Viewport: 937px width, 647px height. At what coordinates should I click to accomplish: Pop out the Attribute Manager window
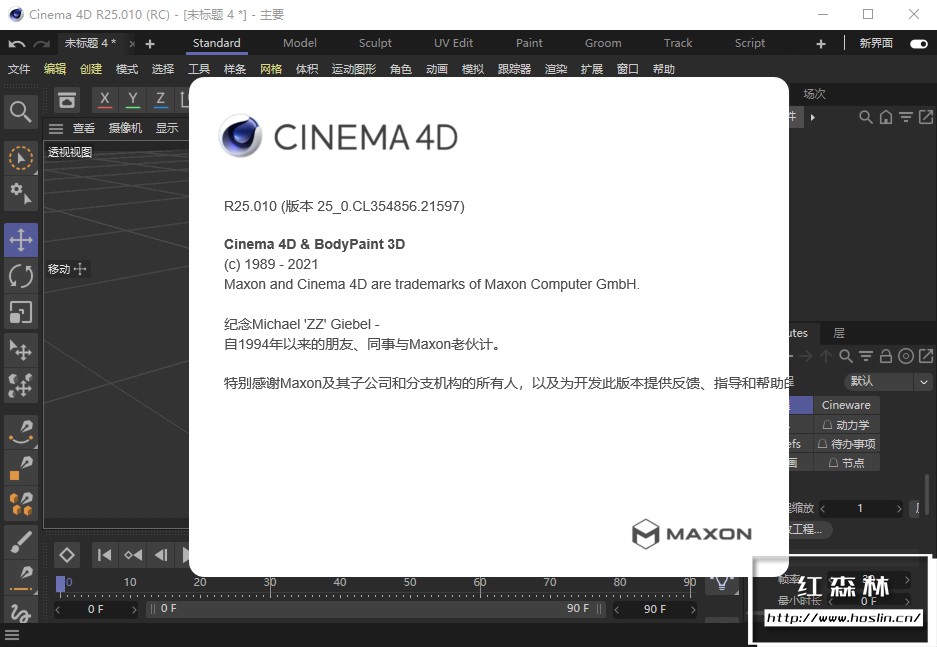point(926,357)
